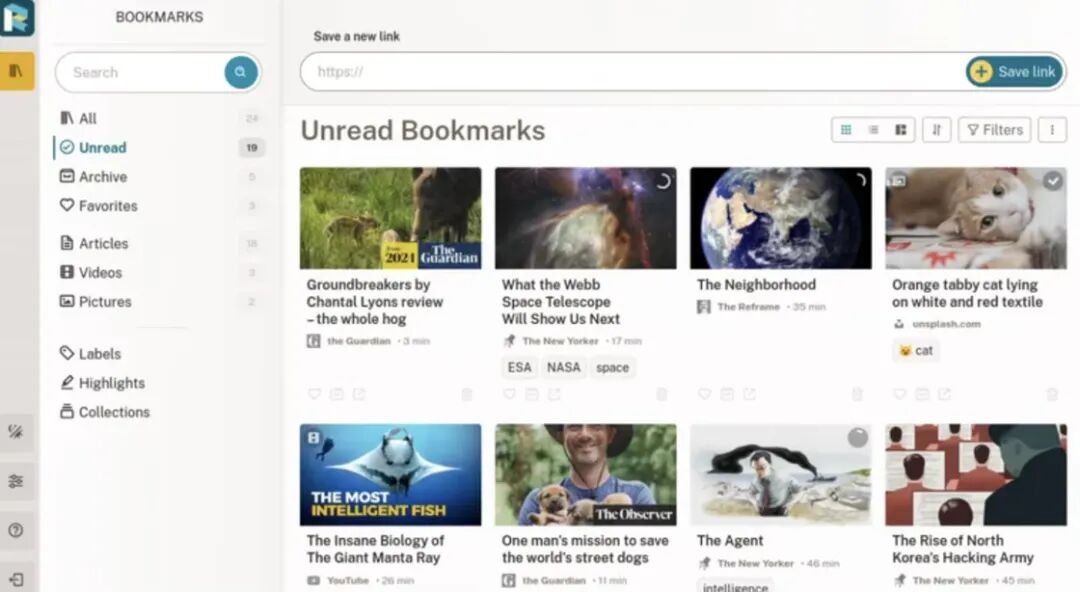Screen dimensions: 1080x592
Task: Click the space label tag
Action: pyautogui.click(x=612, y=367)
